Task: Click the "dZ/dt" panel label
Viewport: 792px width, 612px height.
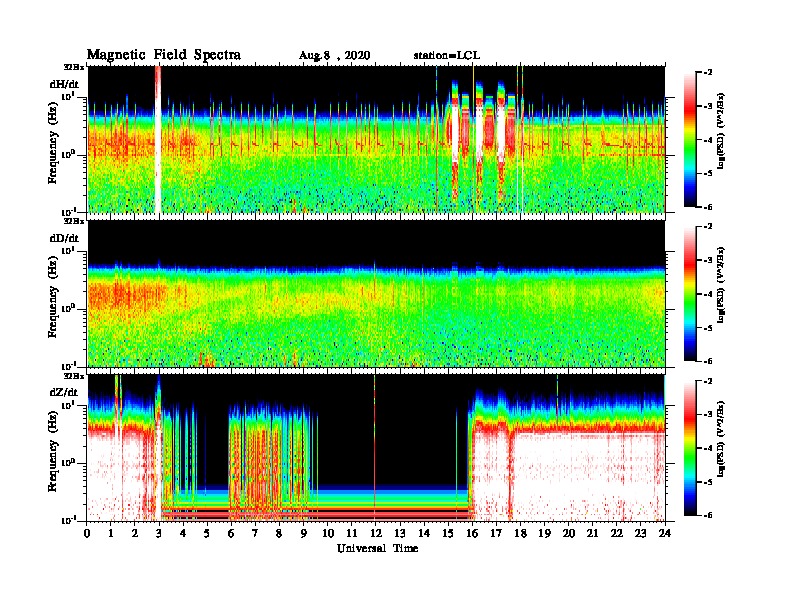Action: [x=64, y=392]
